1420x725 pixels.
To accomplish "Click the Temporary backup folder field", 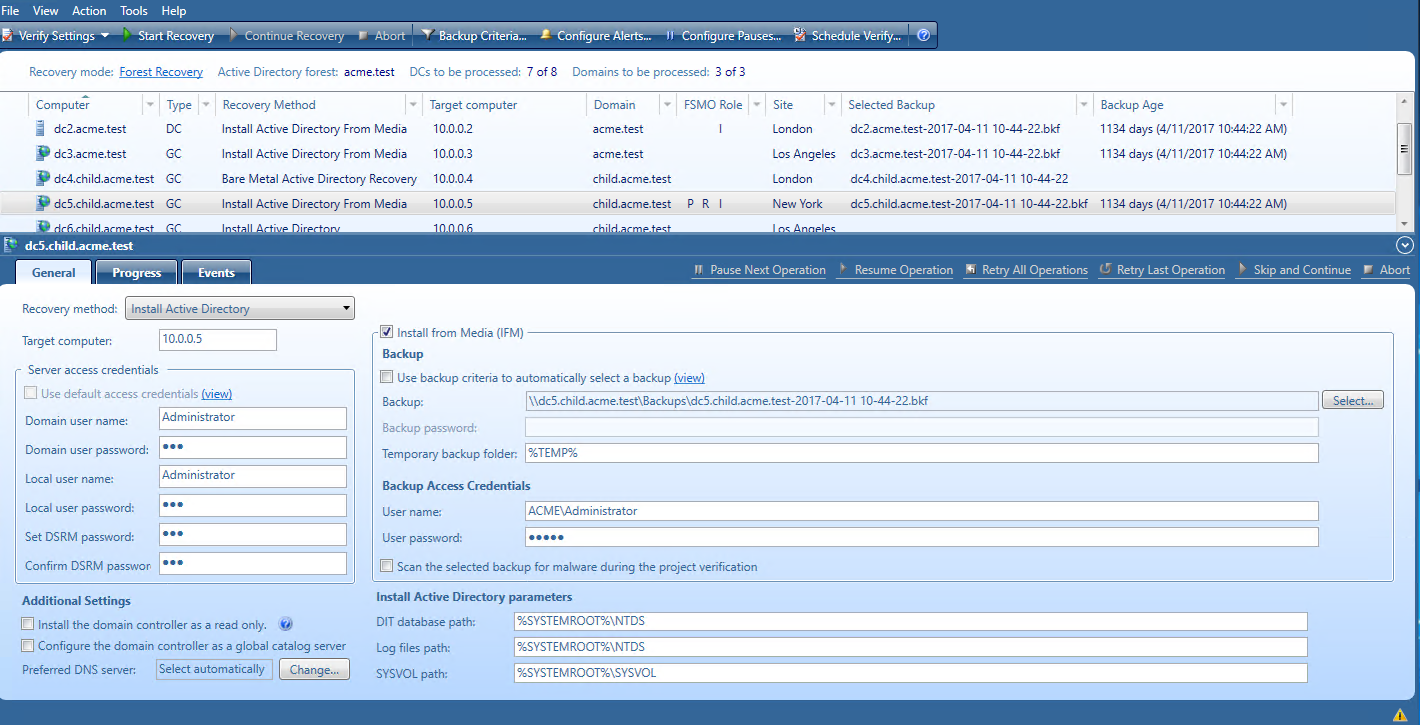I will (920, 453).
